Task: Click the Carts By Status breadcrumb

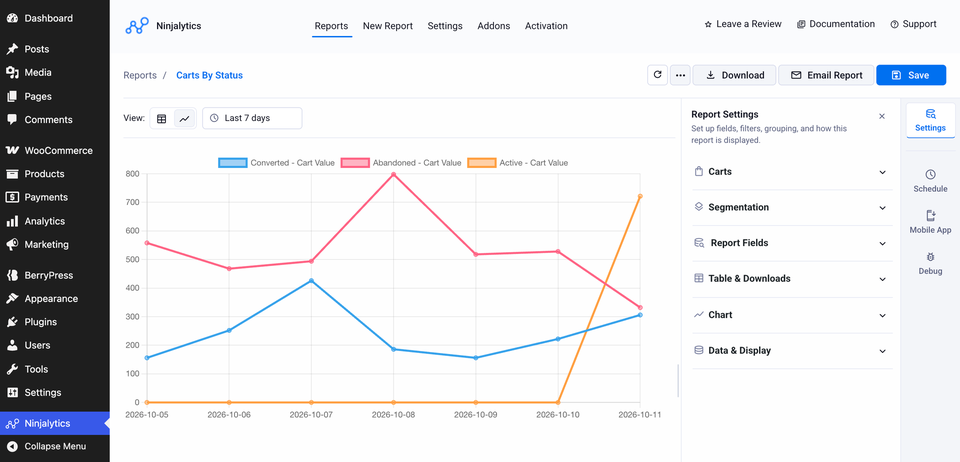Action: pyautogui.click(x=209, y=75)
